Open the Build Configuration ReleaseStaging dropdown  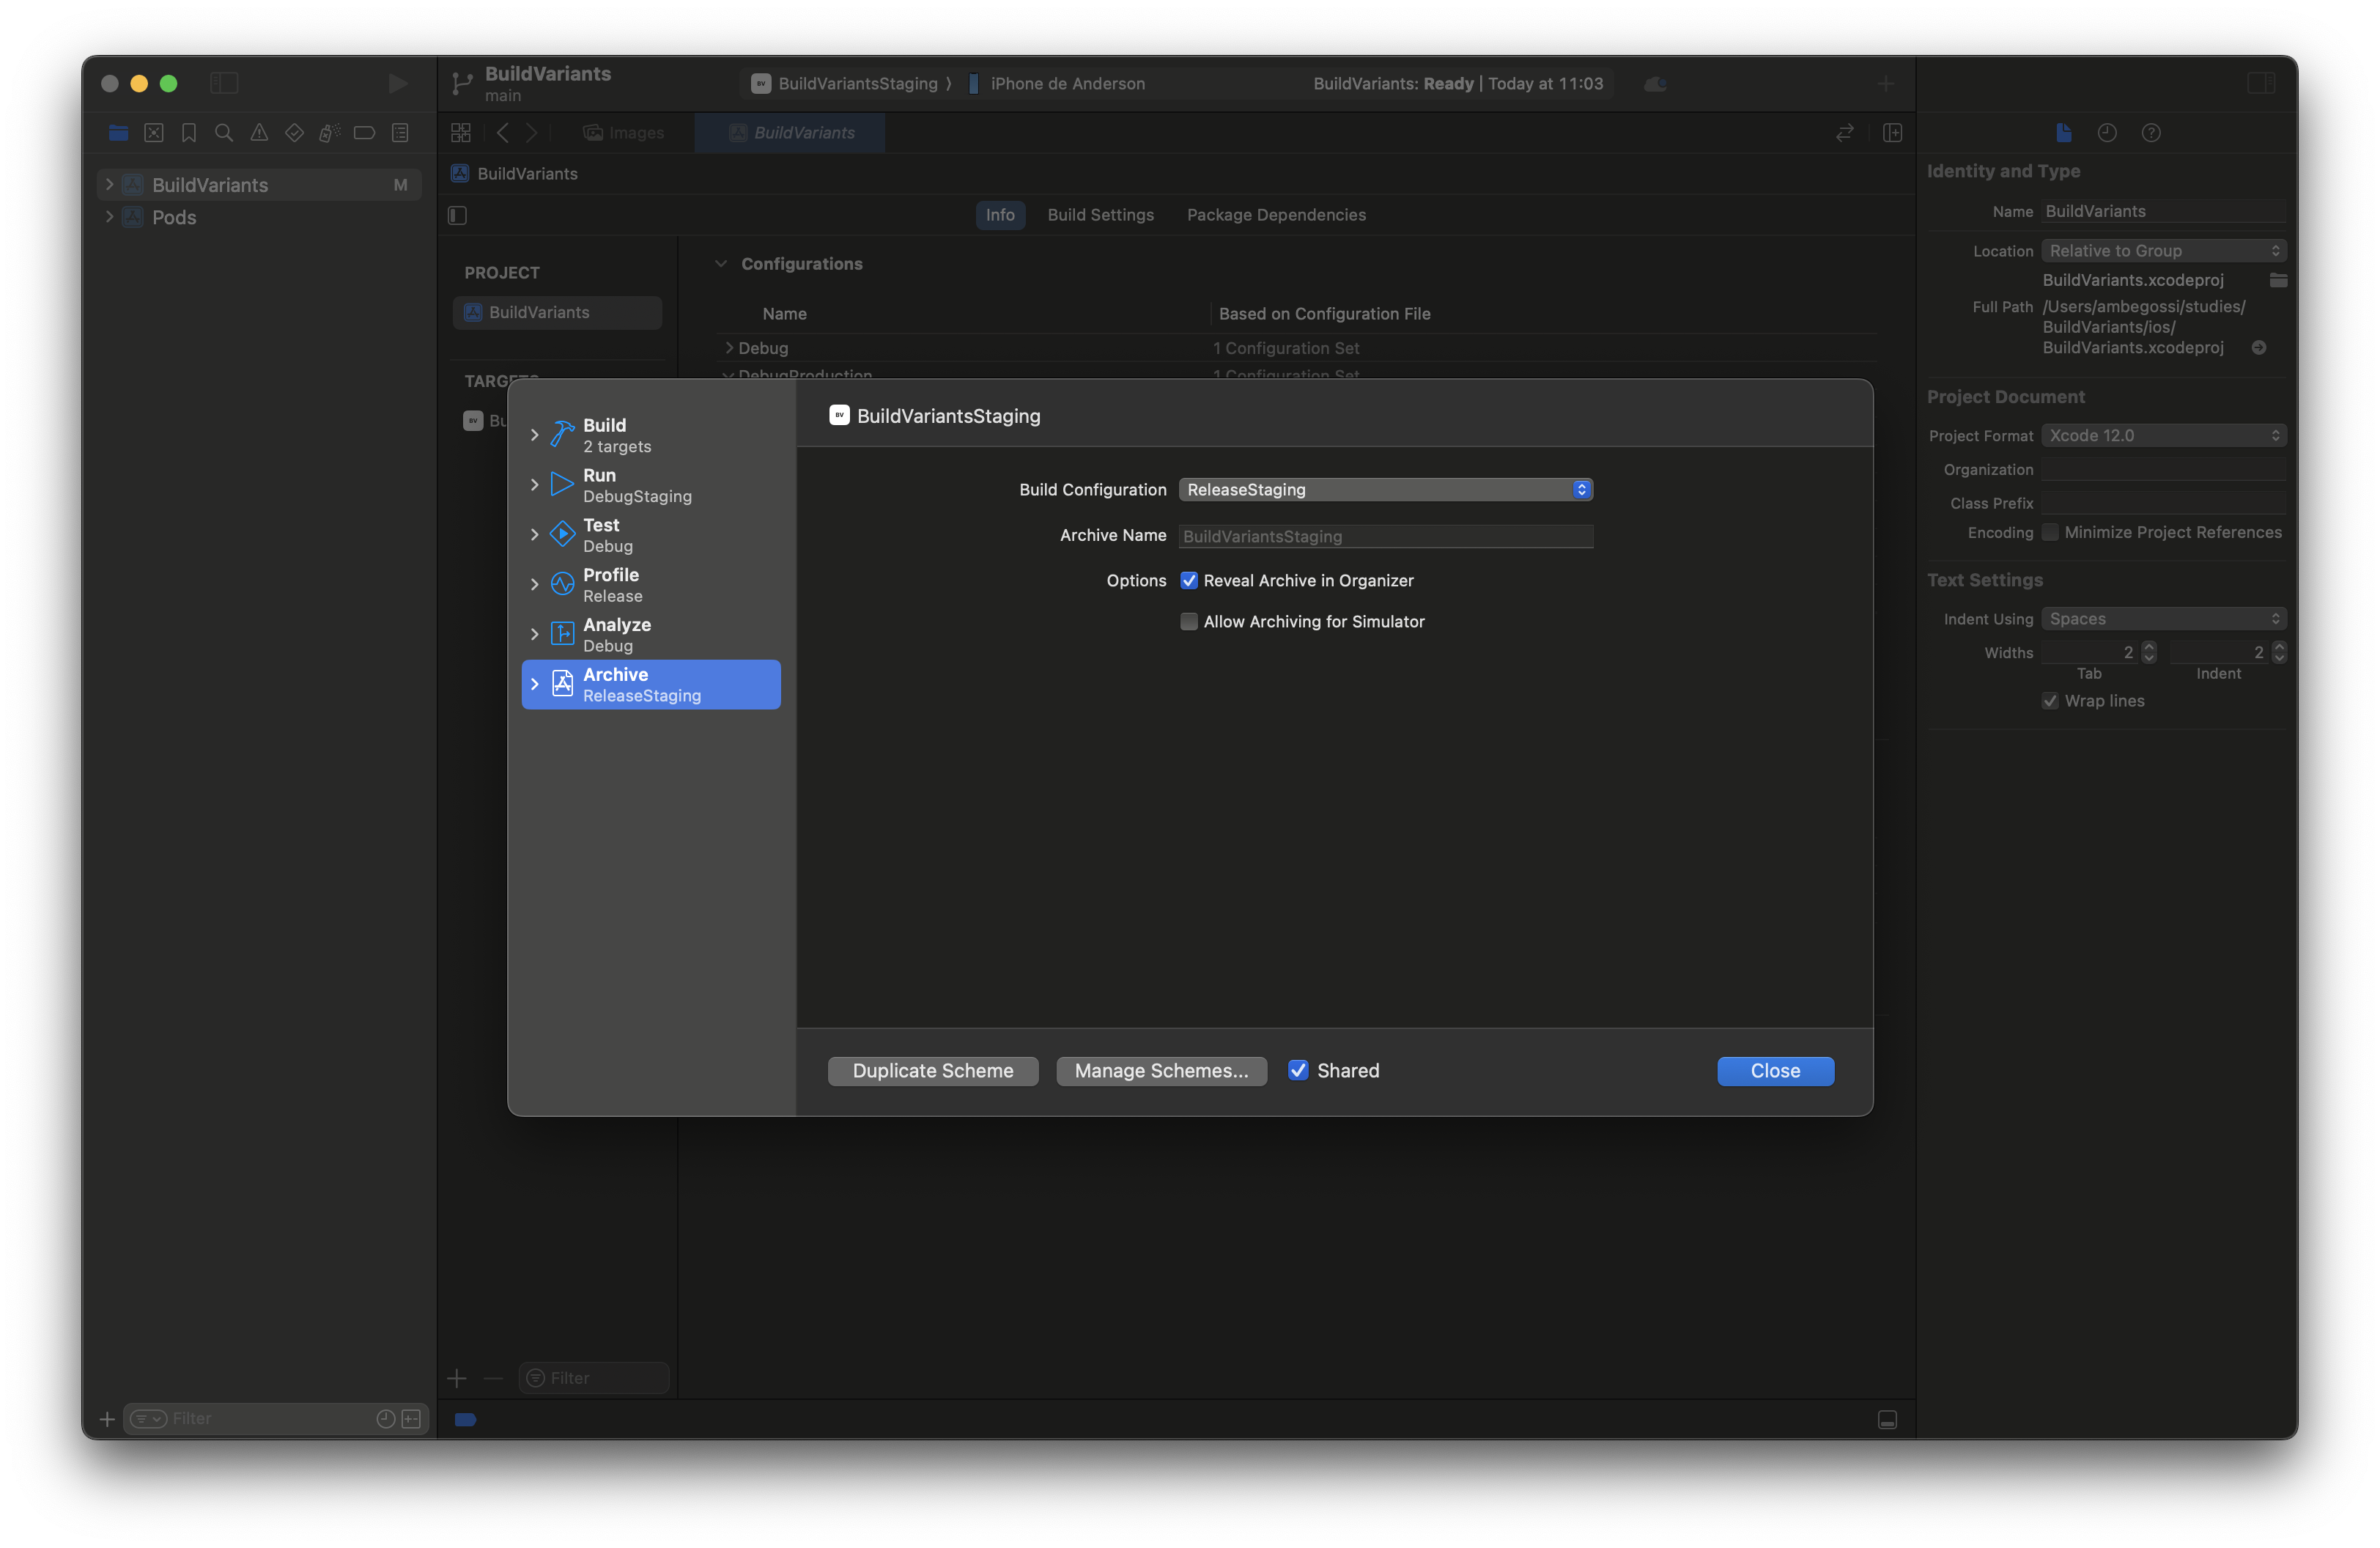[x=1385, y=490]
